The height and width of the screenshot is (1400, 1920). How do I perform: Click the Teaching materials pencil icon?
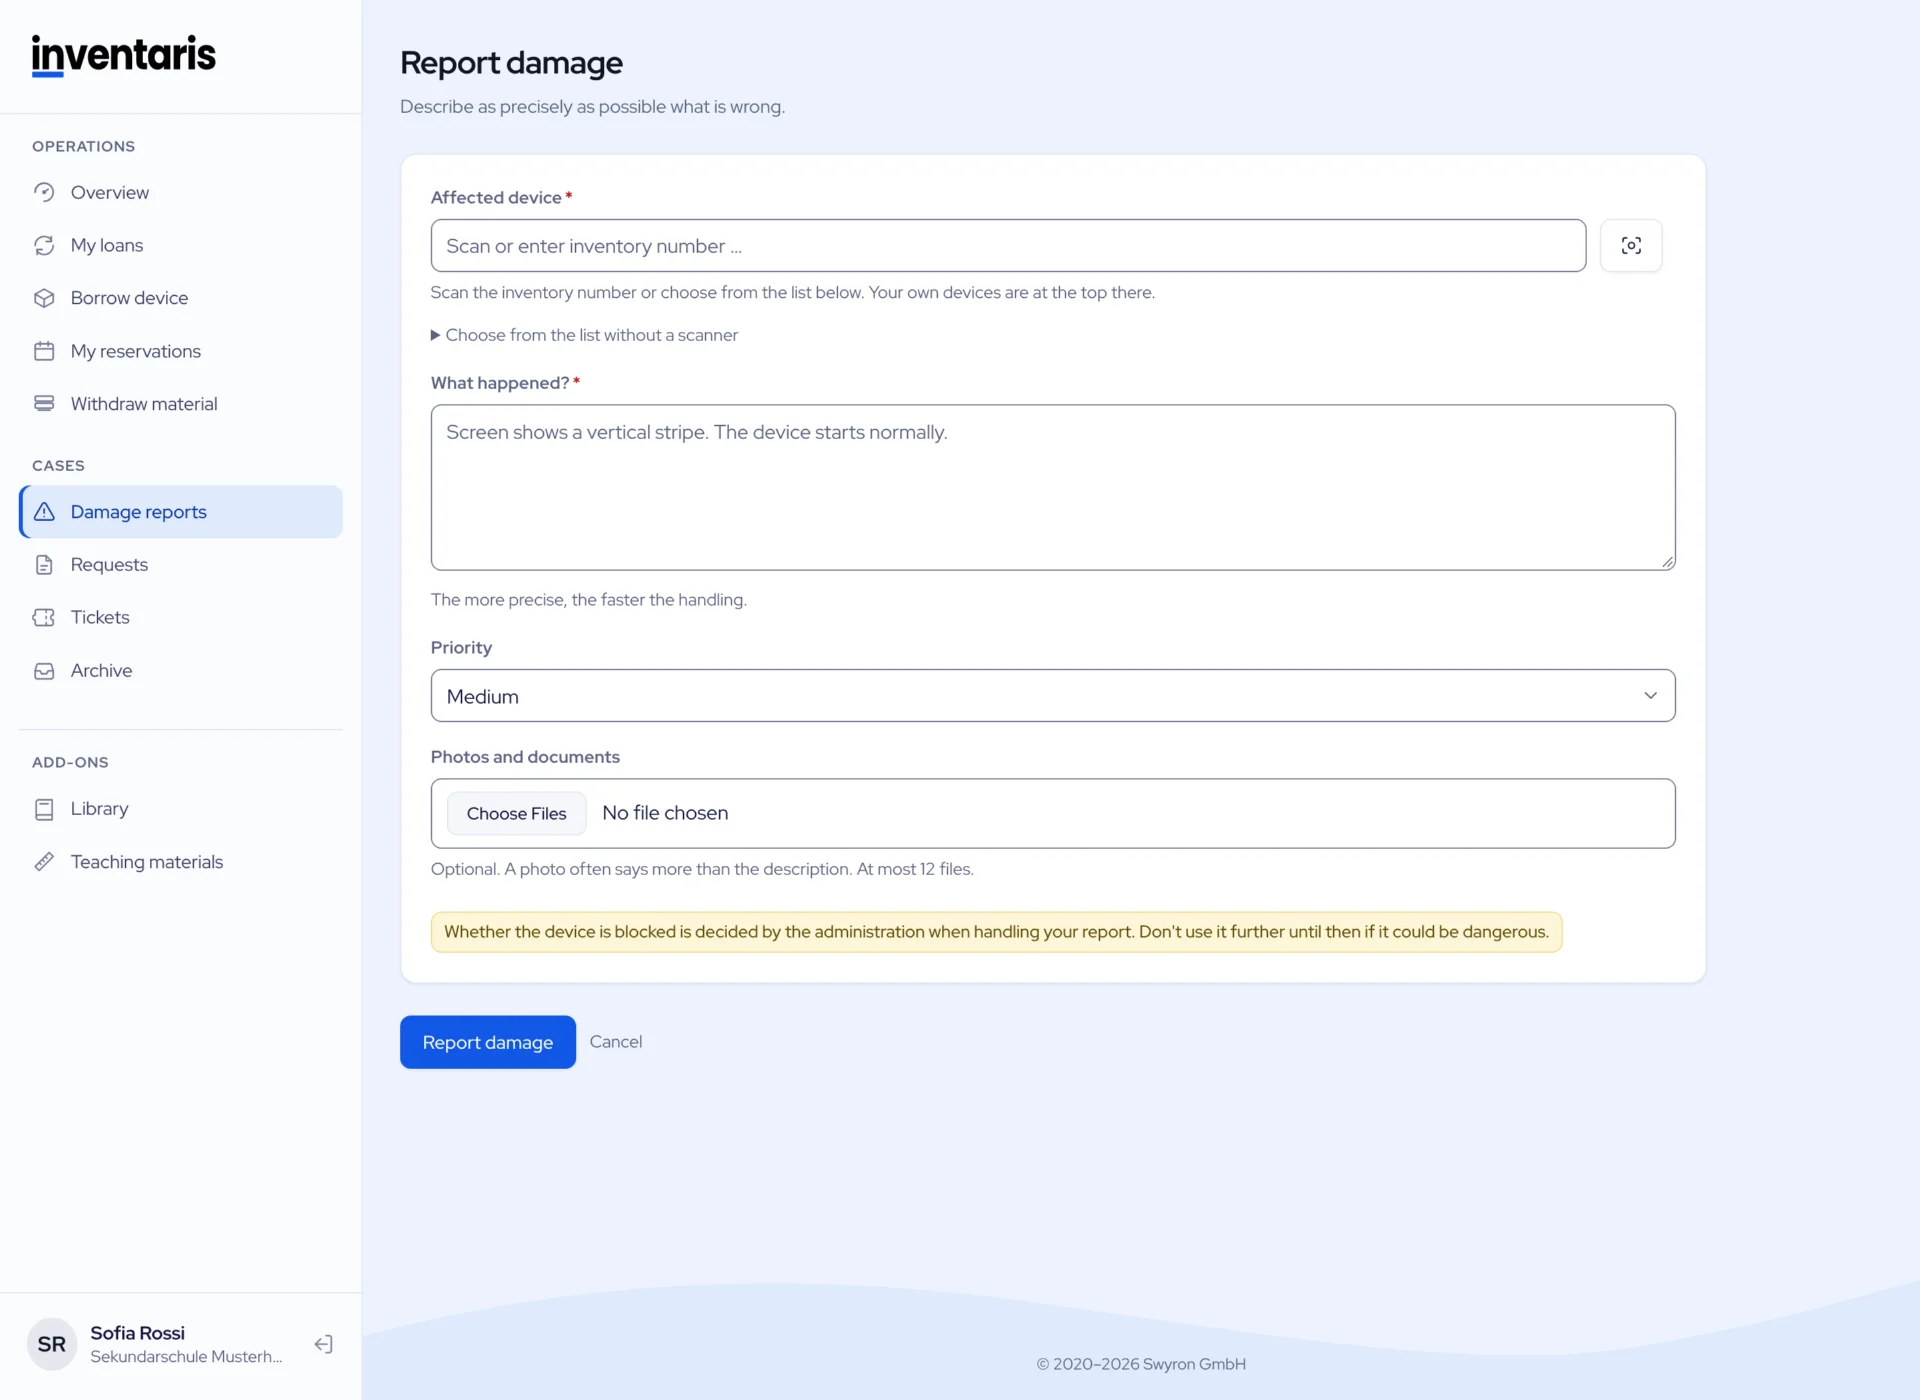(44, 862)
